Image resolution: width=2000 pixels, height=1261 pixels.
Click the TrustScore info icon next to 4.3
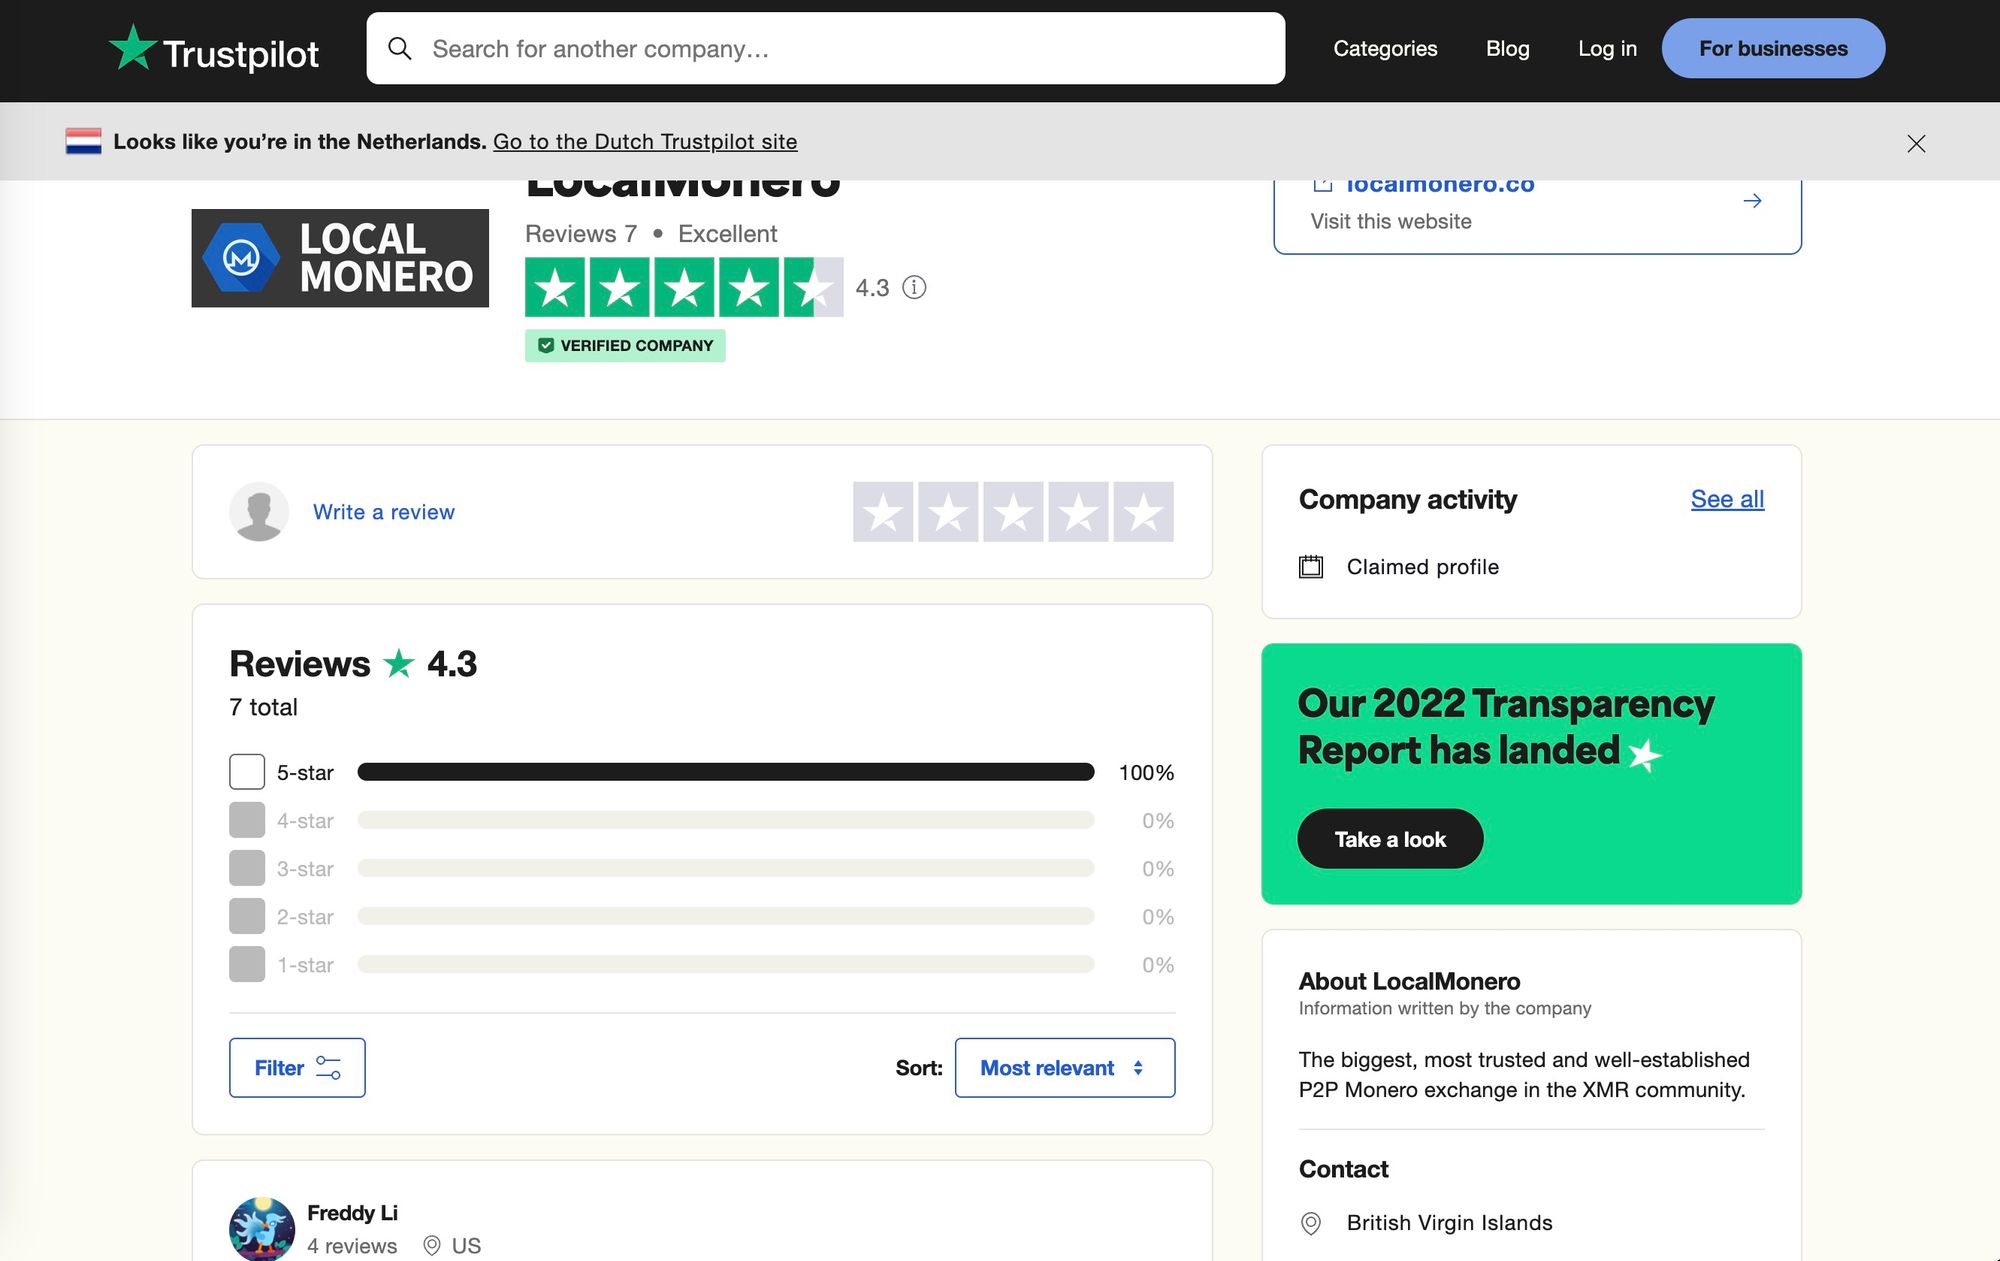point(914,287)
